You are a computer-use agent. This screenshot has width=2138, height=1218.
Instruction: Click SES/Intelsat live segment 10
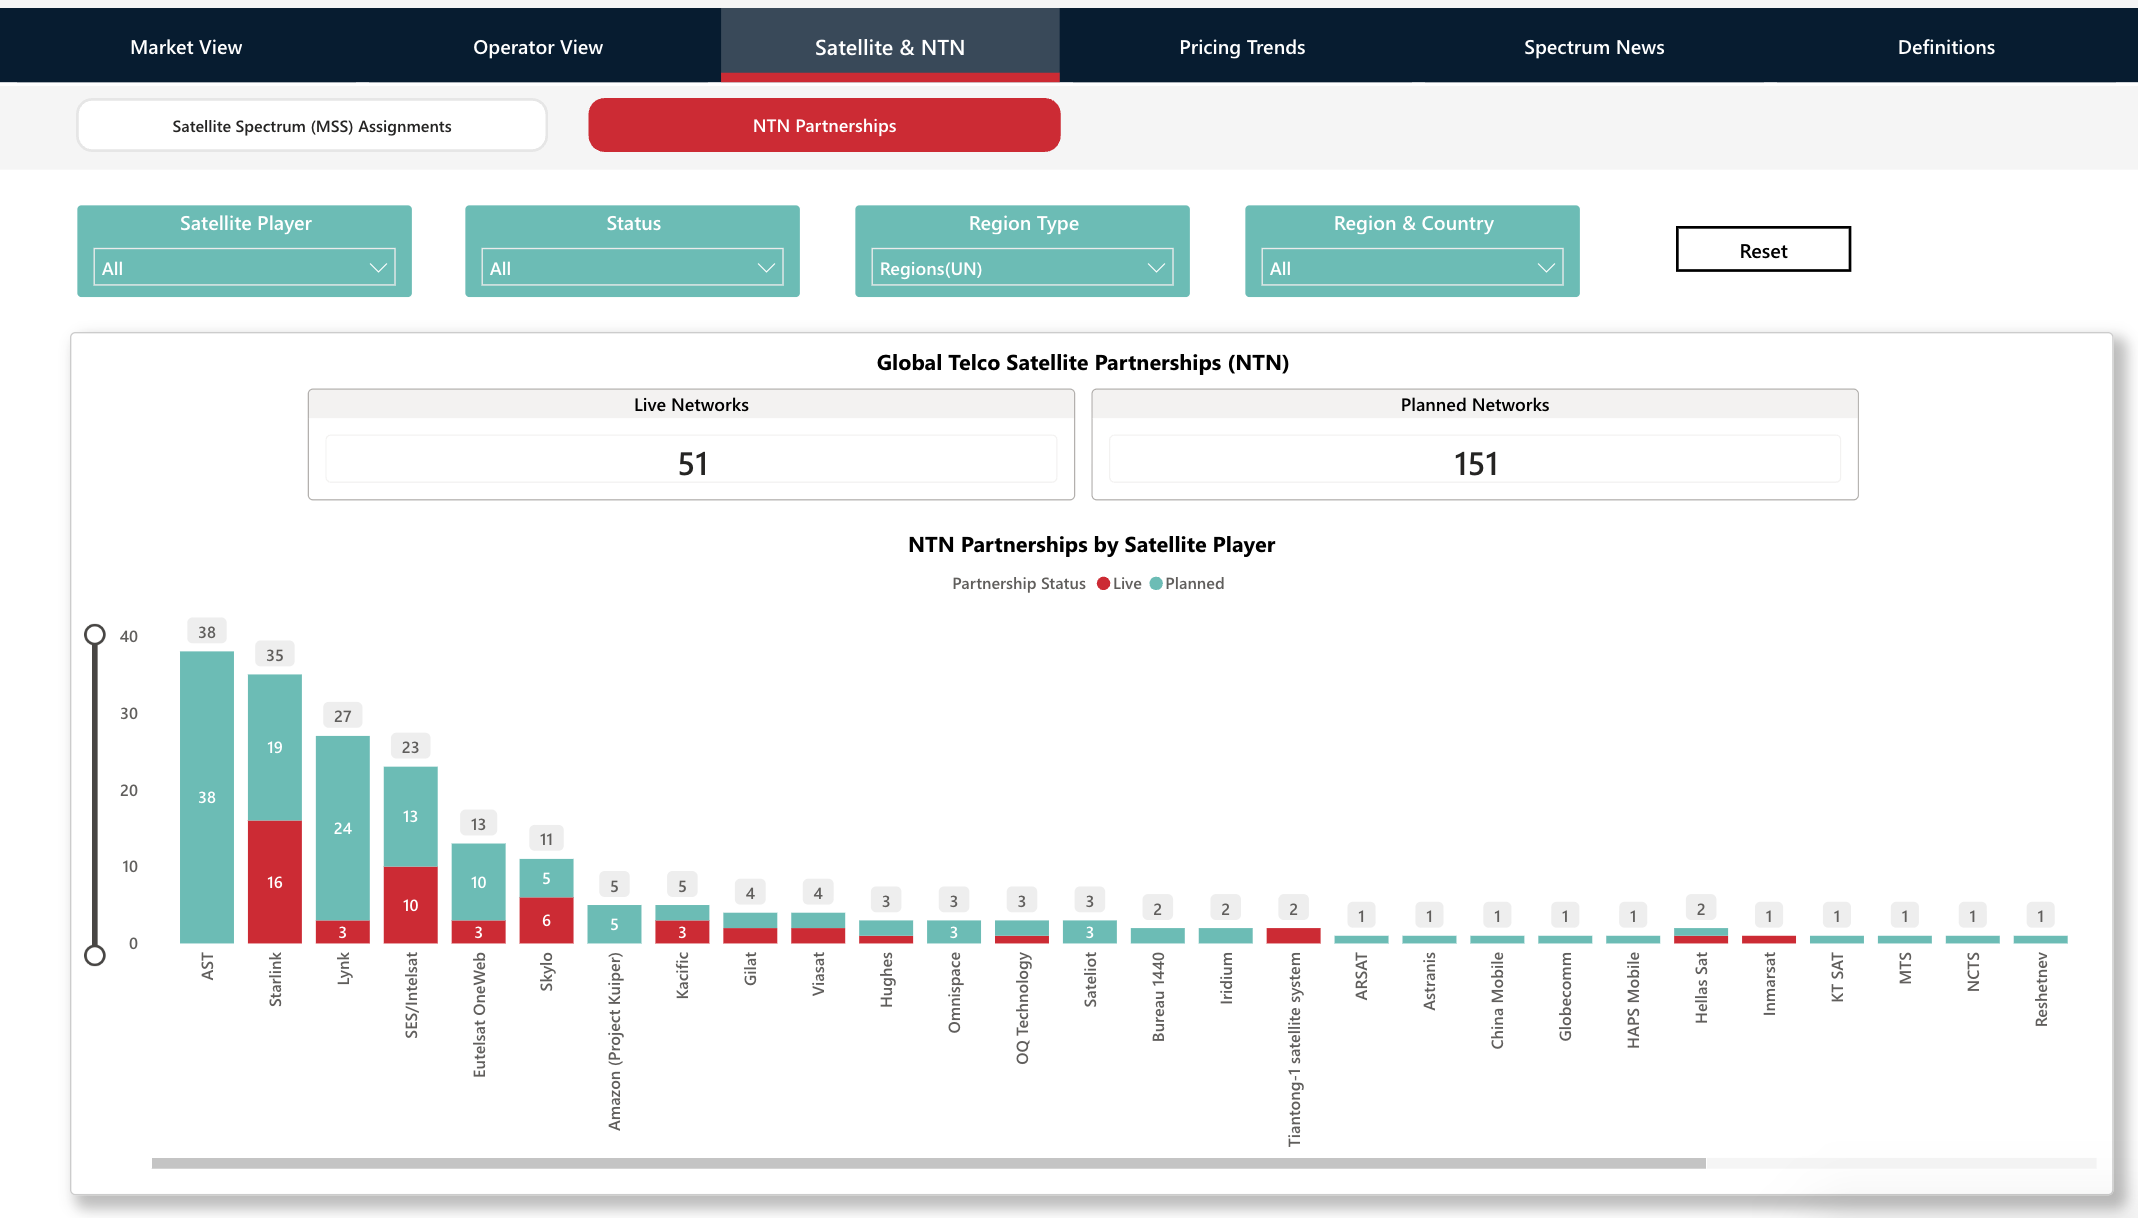pyautogui.click(x=411, y=905)
